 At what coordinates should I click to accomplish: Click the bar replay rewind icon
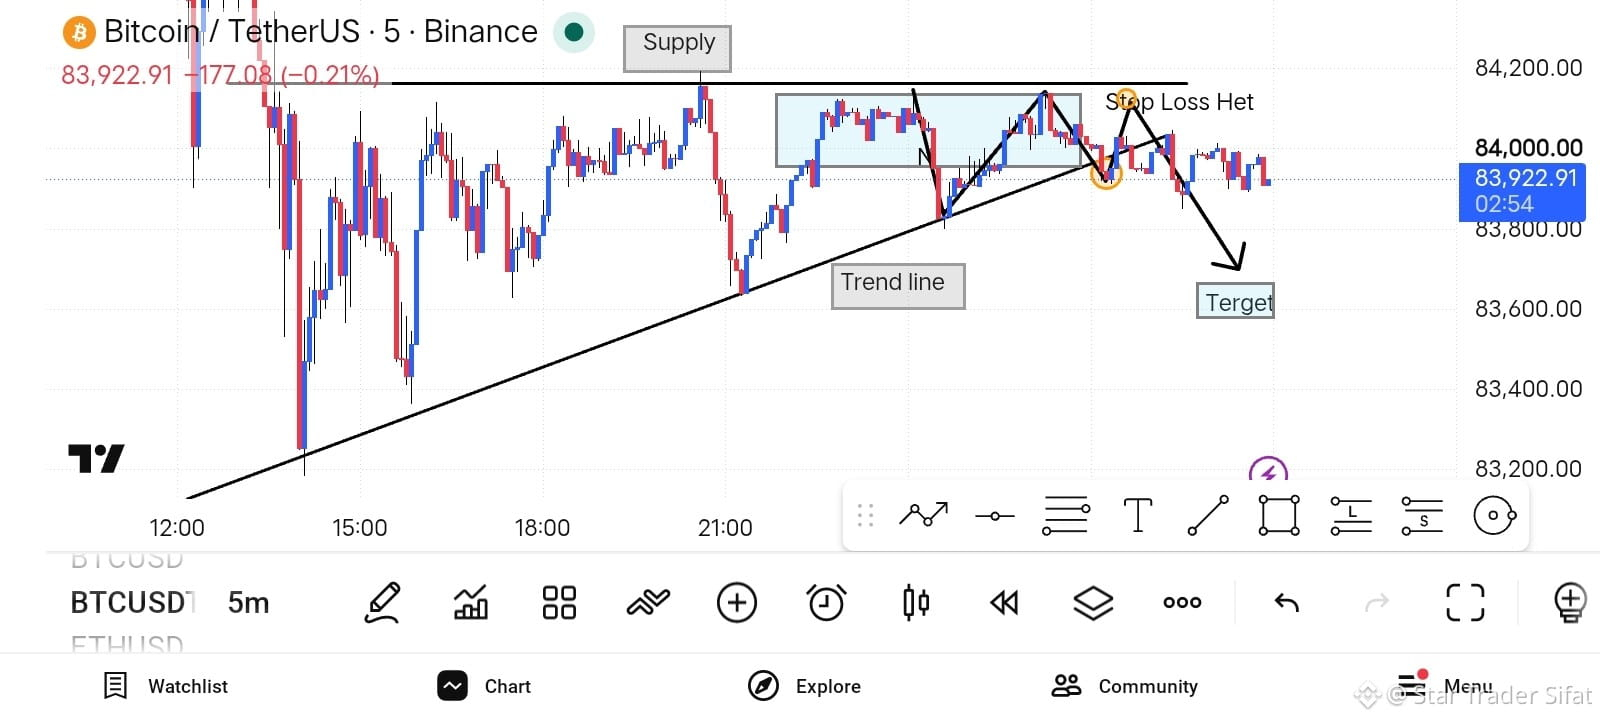(x=1004, y=603)
